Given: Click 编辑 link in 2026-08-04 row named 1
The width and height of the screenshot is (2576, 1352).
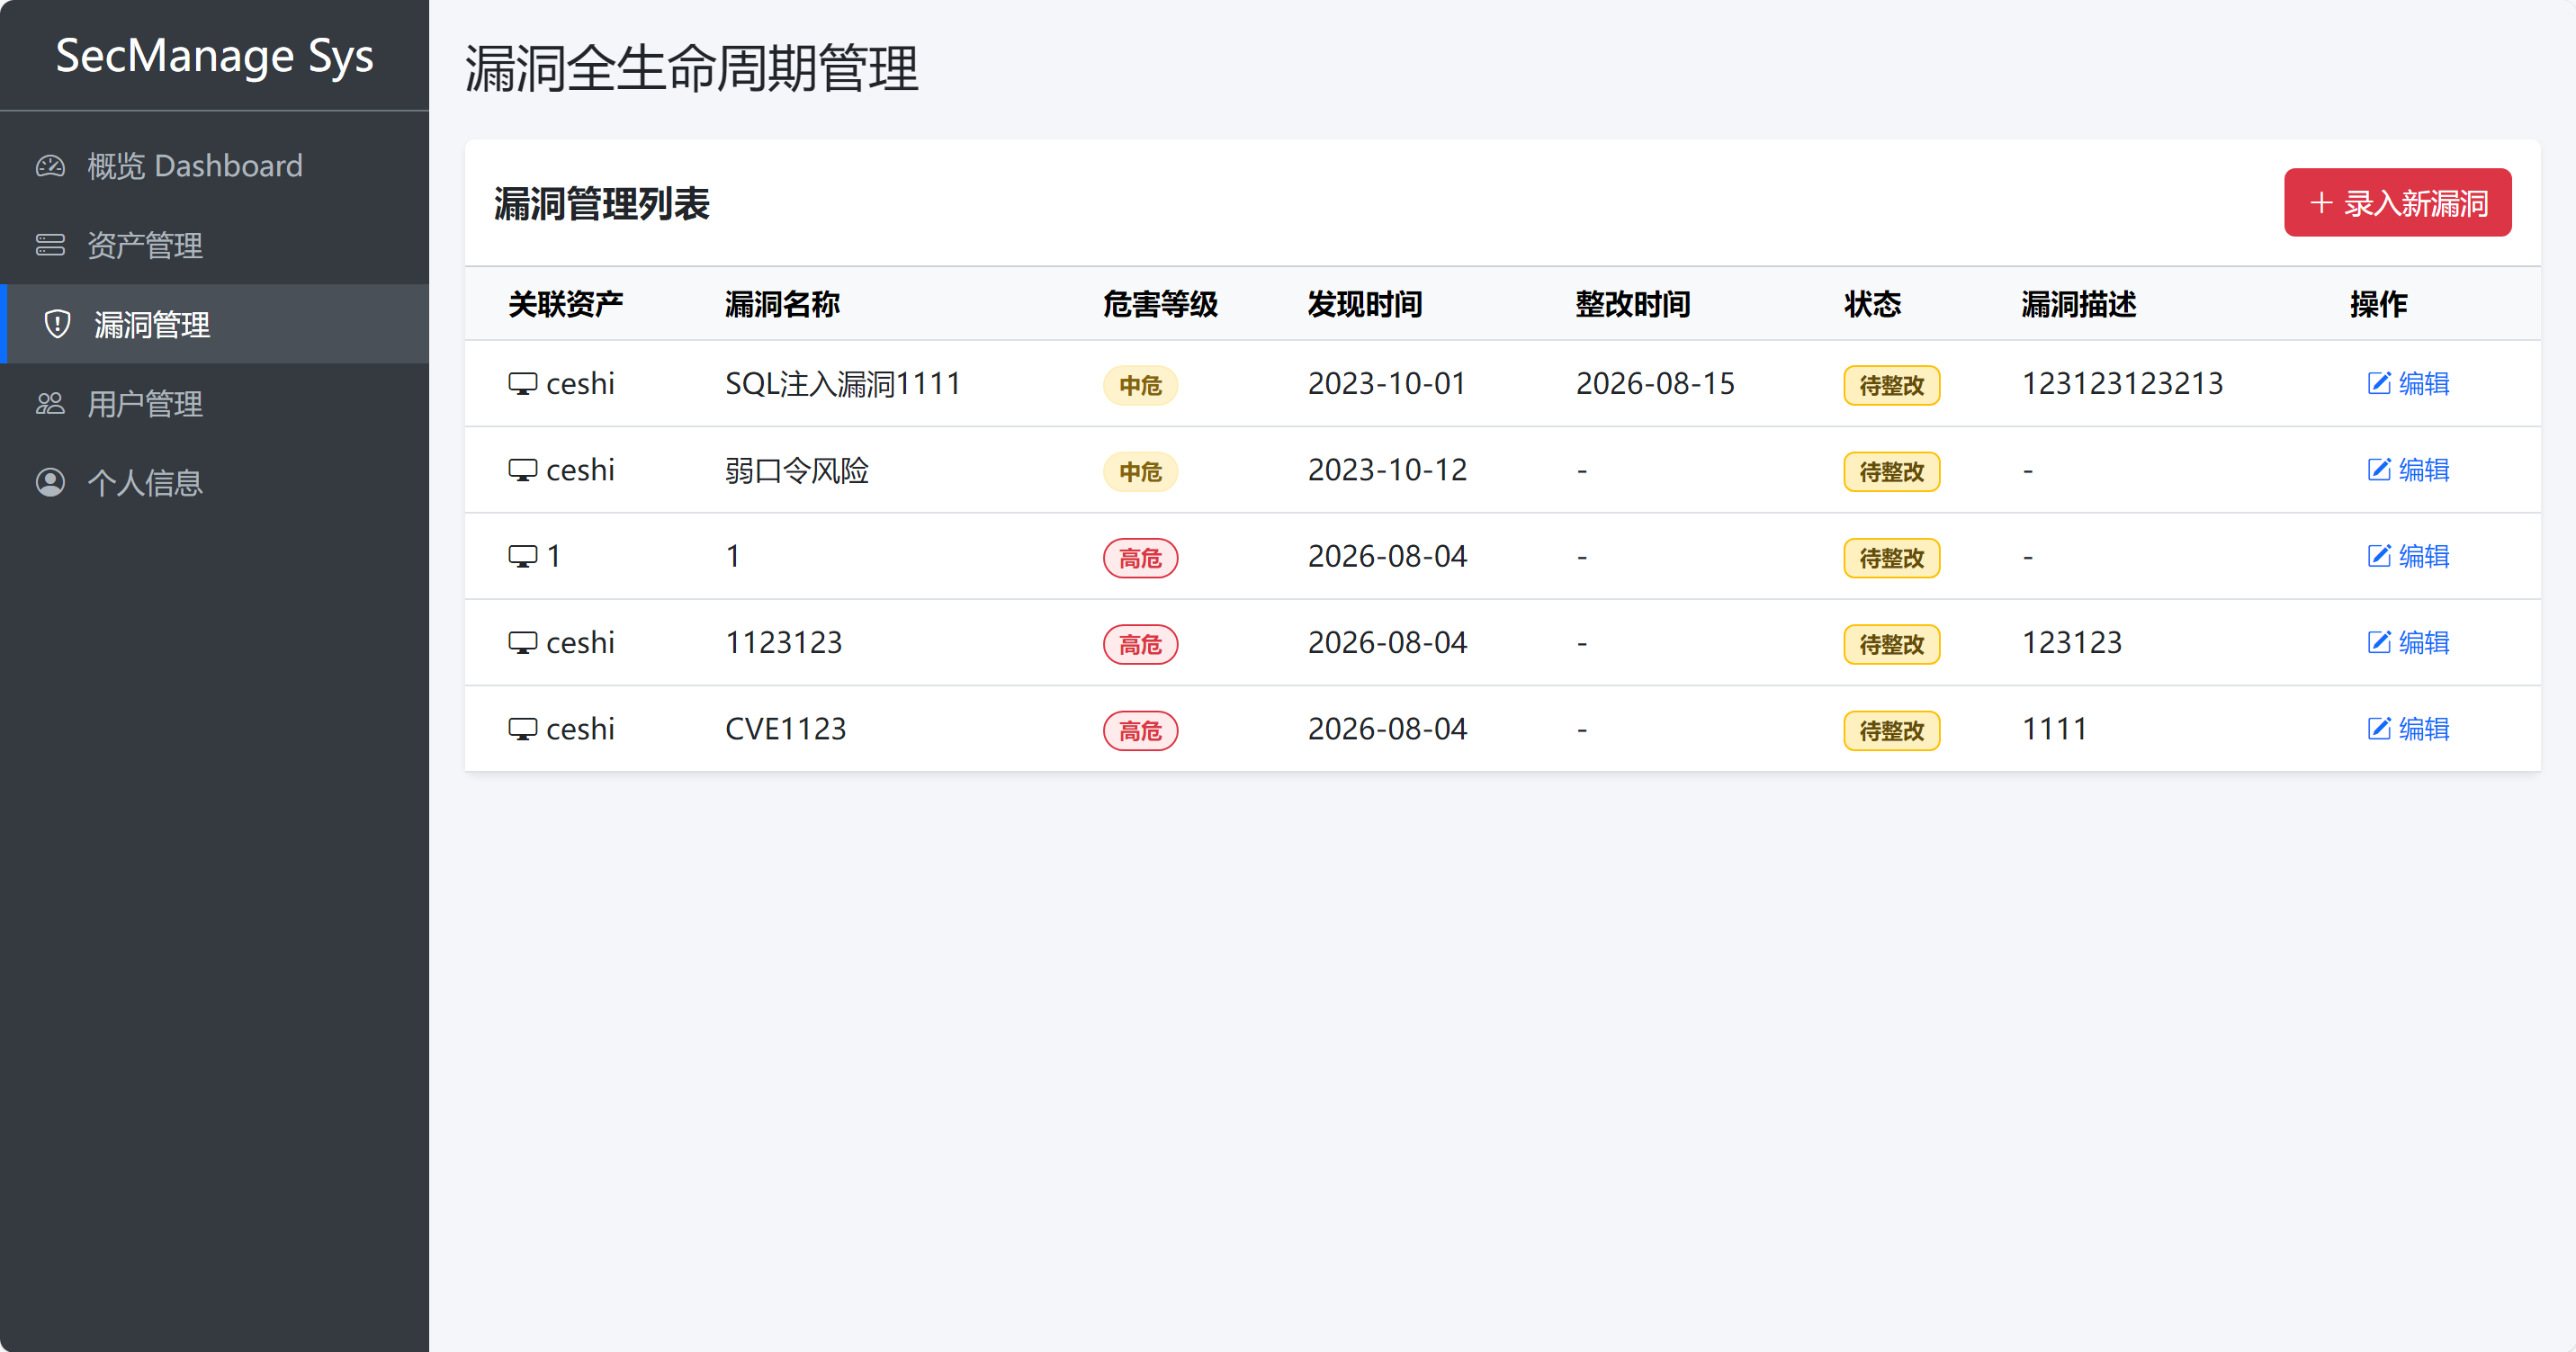Looking at the screenshot, I should click(x=2408, y=556).
